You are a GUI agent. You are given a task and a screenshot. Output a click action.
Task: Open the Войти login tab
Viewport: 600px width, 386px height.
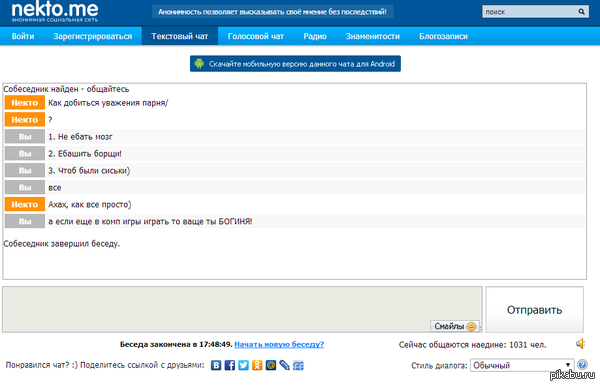(x=23, y=36)
